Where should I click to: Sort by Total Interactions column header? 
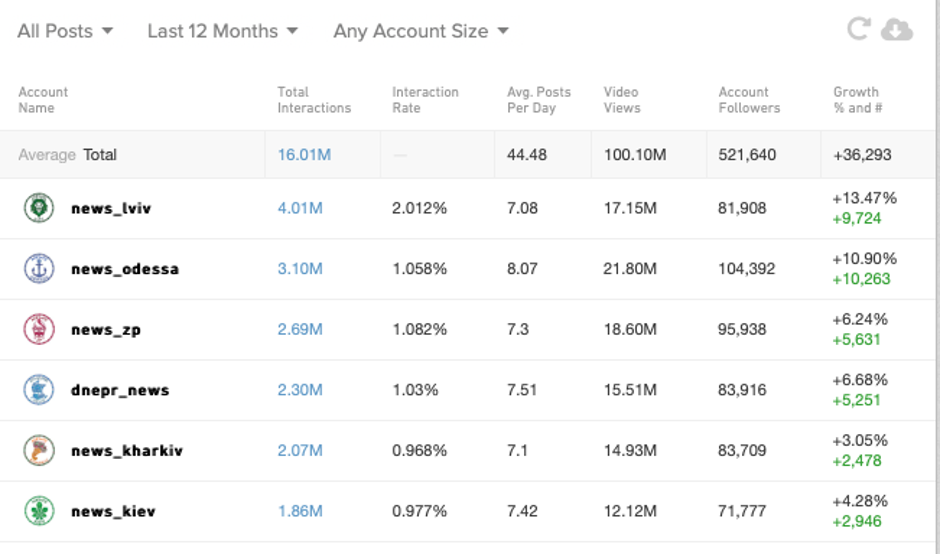[x=314, y=100]
